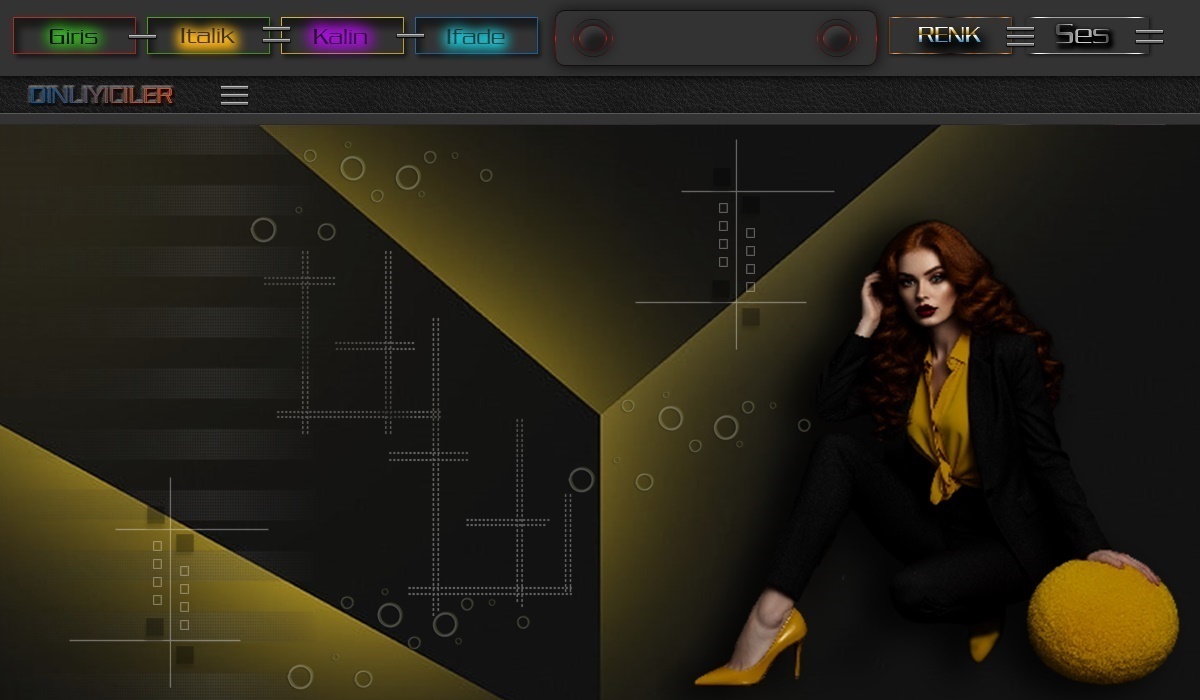This screenshot has width=1200, height=700.
Task: Click the right round knob
Action: (x=837, y=39)
